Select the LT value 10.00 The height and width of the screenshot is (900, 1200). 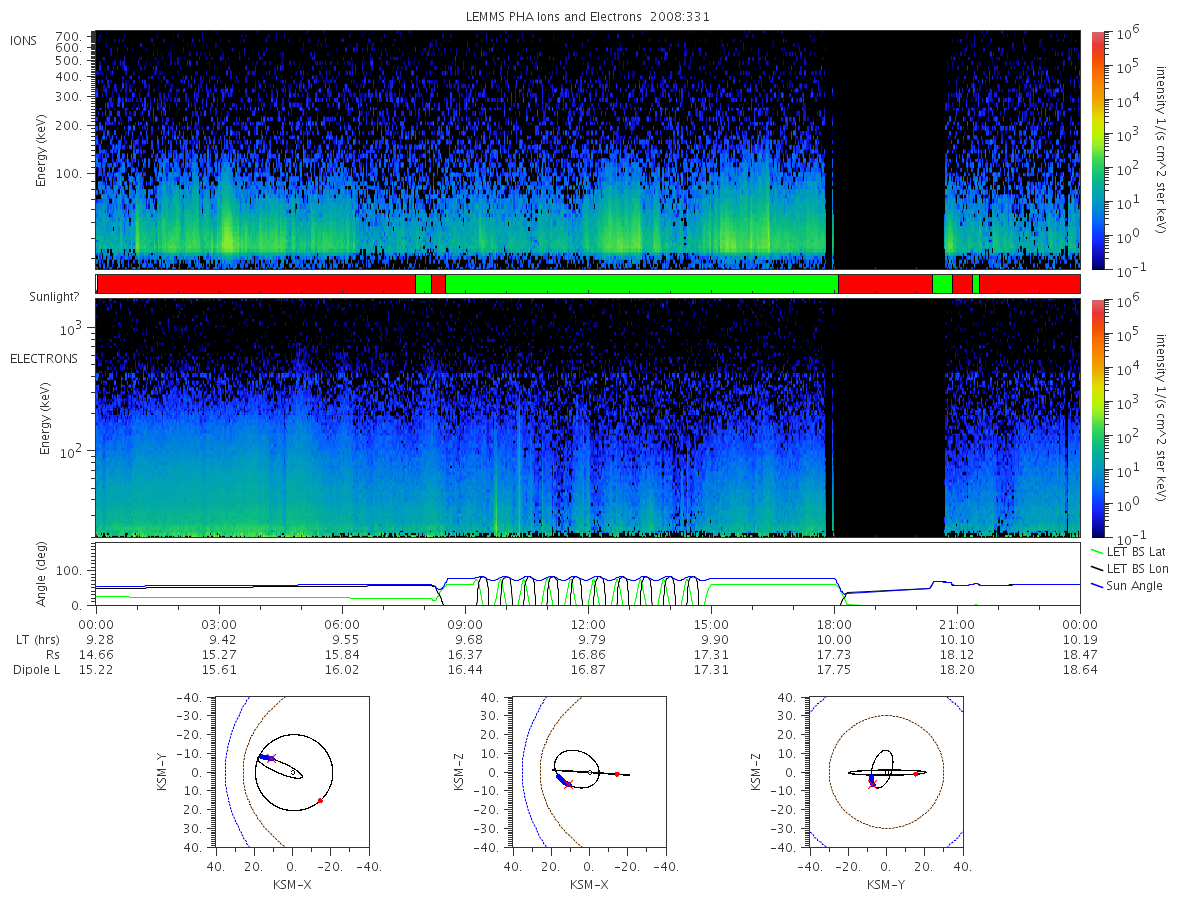[x=834, y=638]
